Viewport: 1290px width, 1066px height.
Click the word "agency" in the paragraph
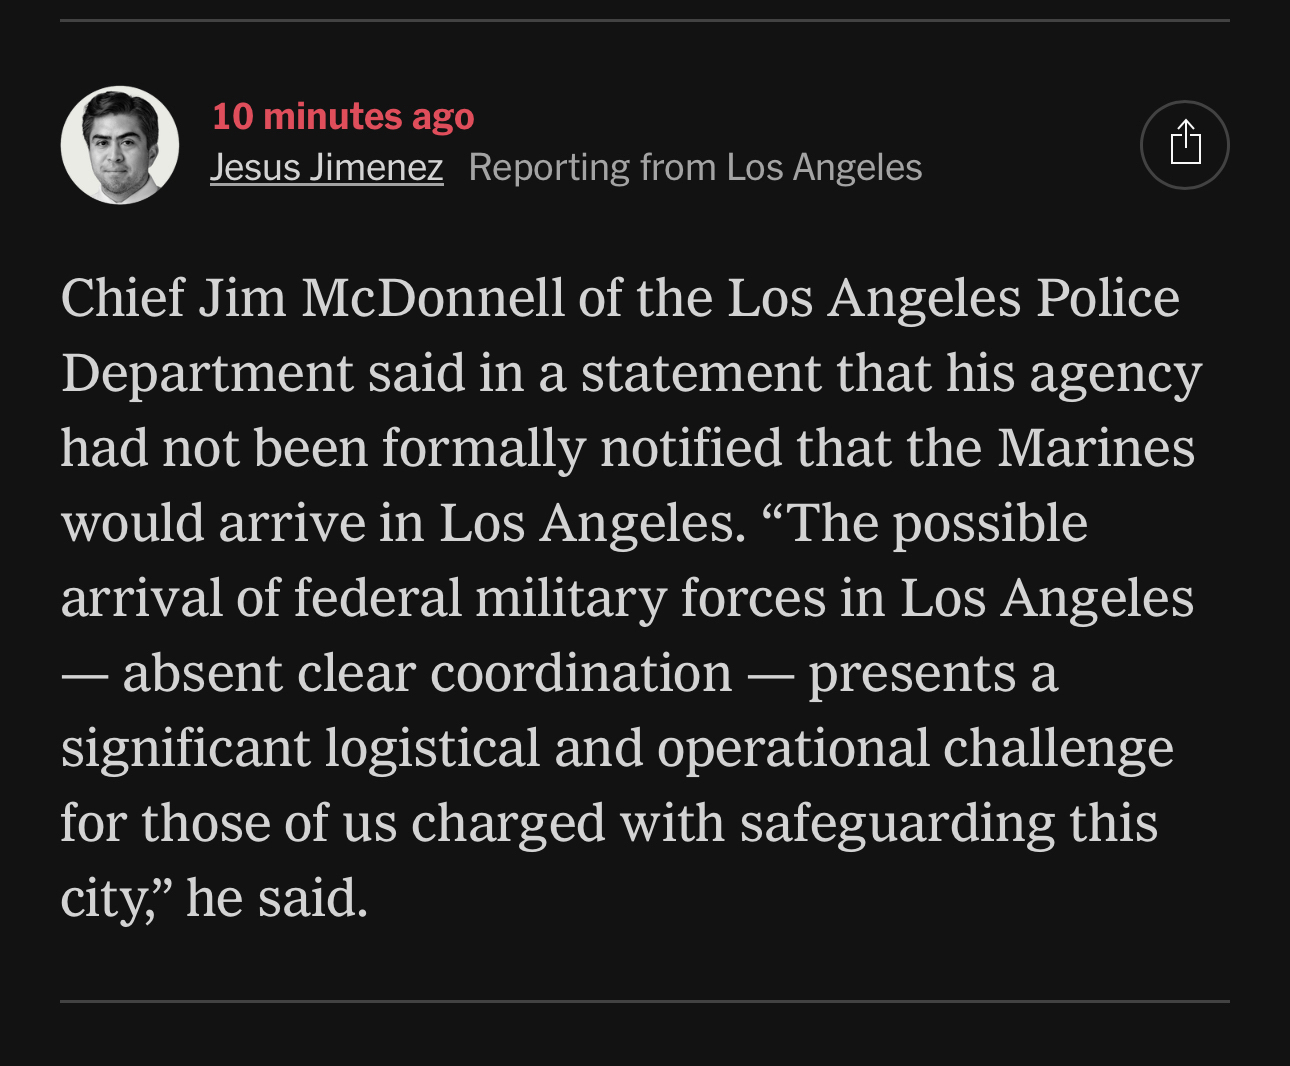1115,375
